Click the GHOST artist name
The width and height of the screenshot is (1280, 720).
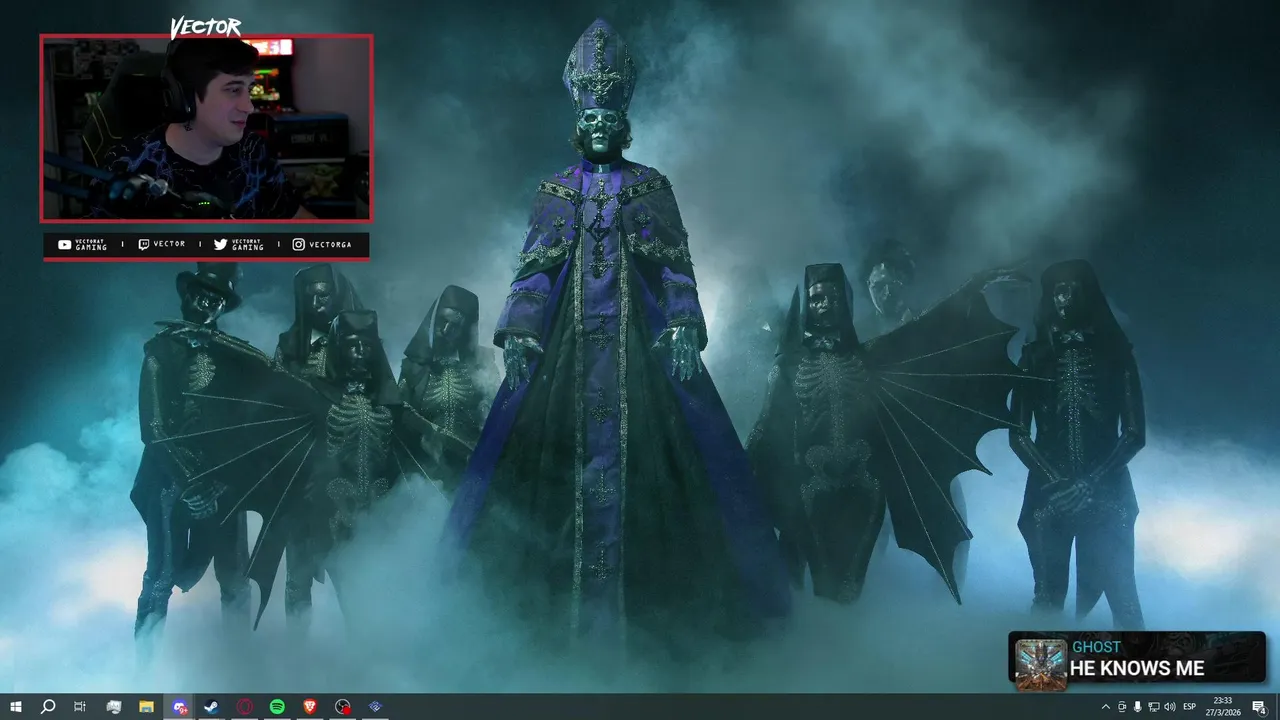[1096, 647]
